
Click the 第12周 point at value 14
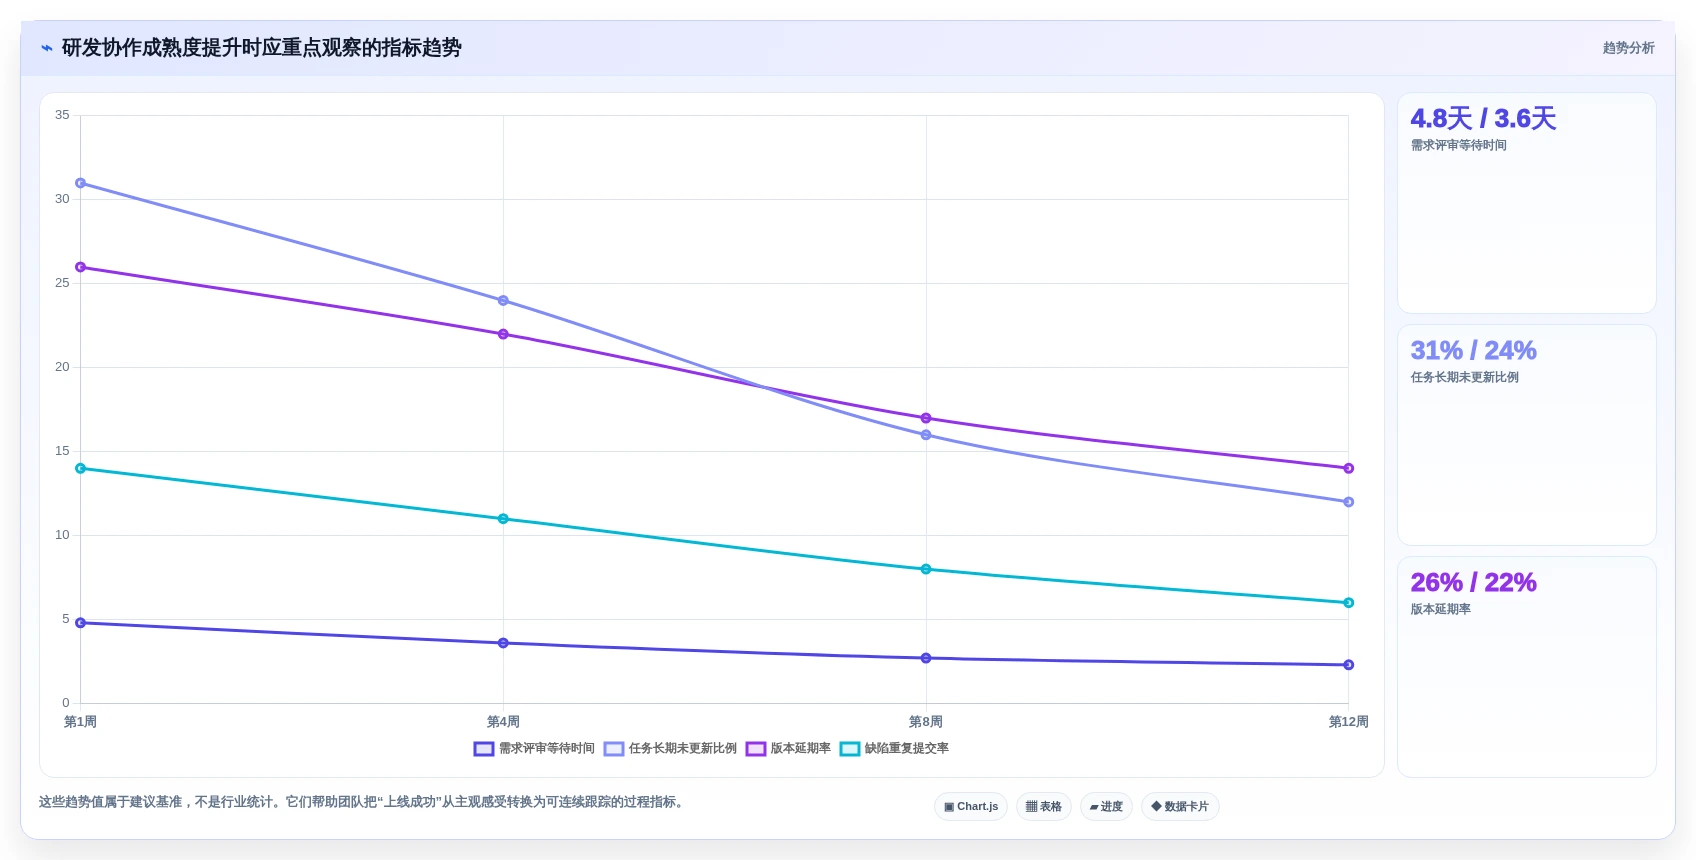click(1348, 468)
